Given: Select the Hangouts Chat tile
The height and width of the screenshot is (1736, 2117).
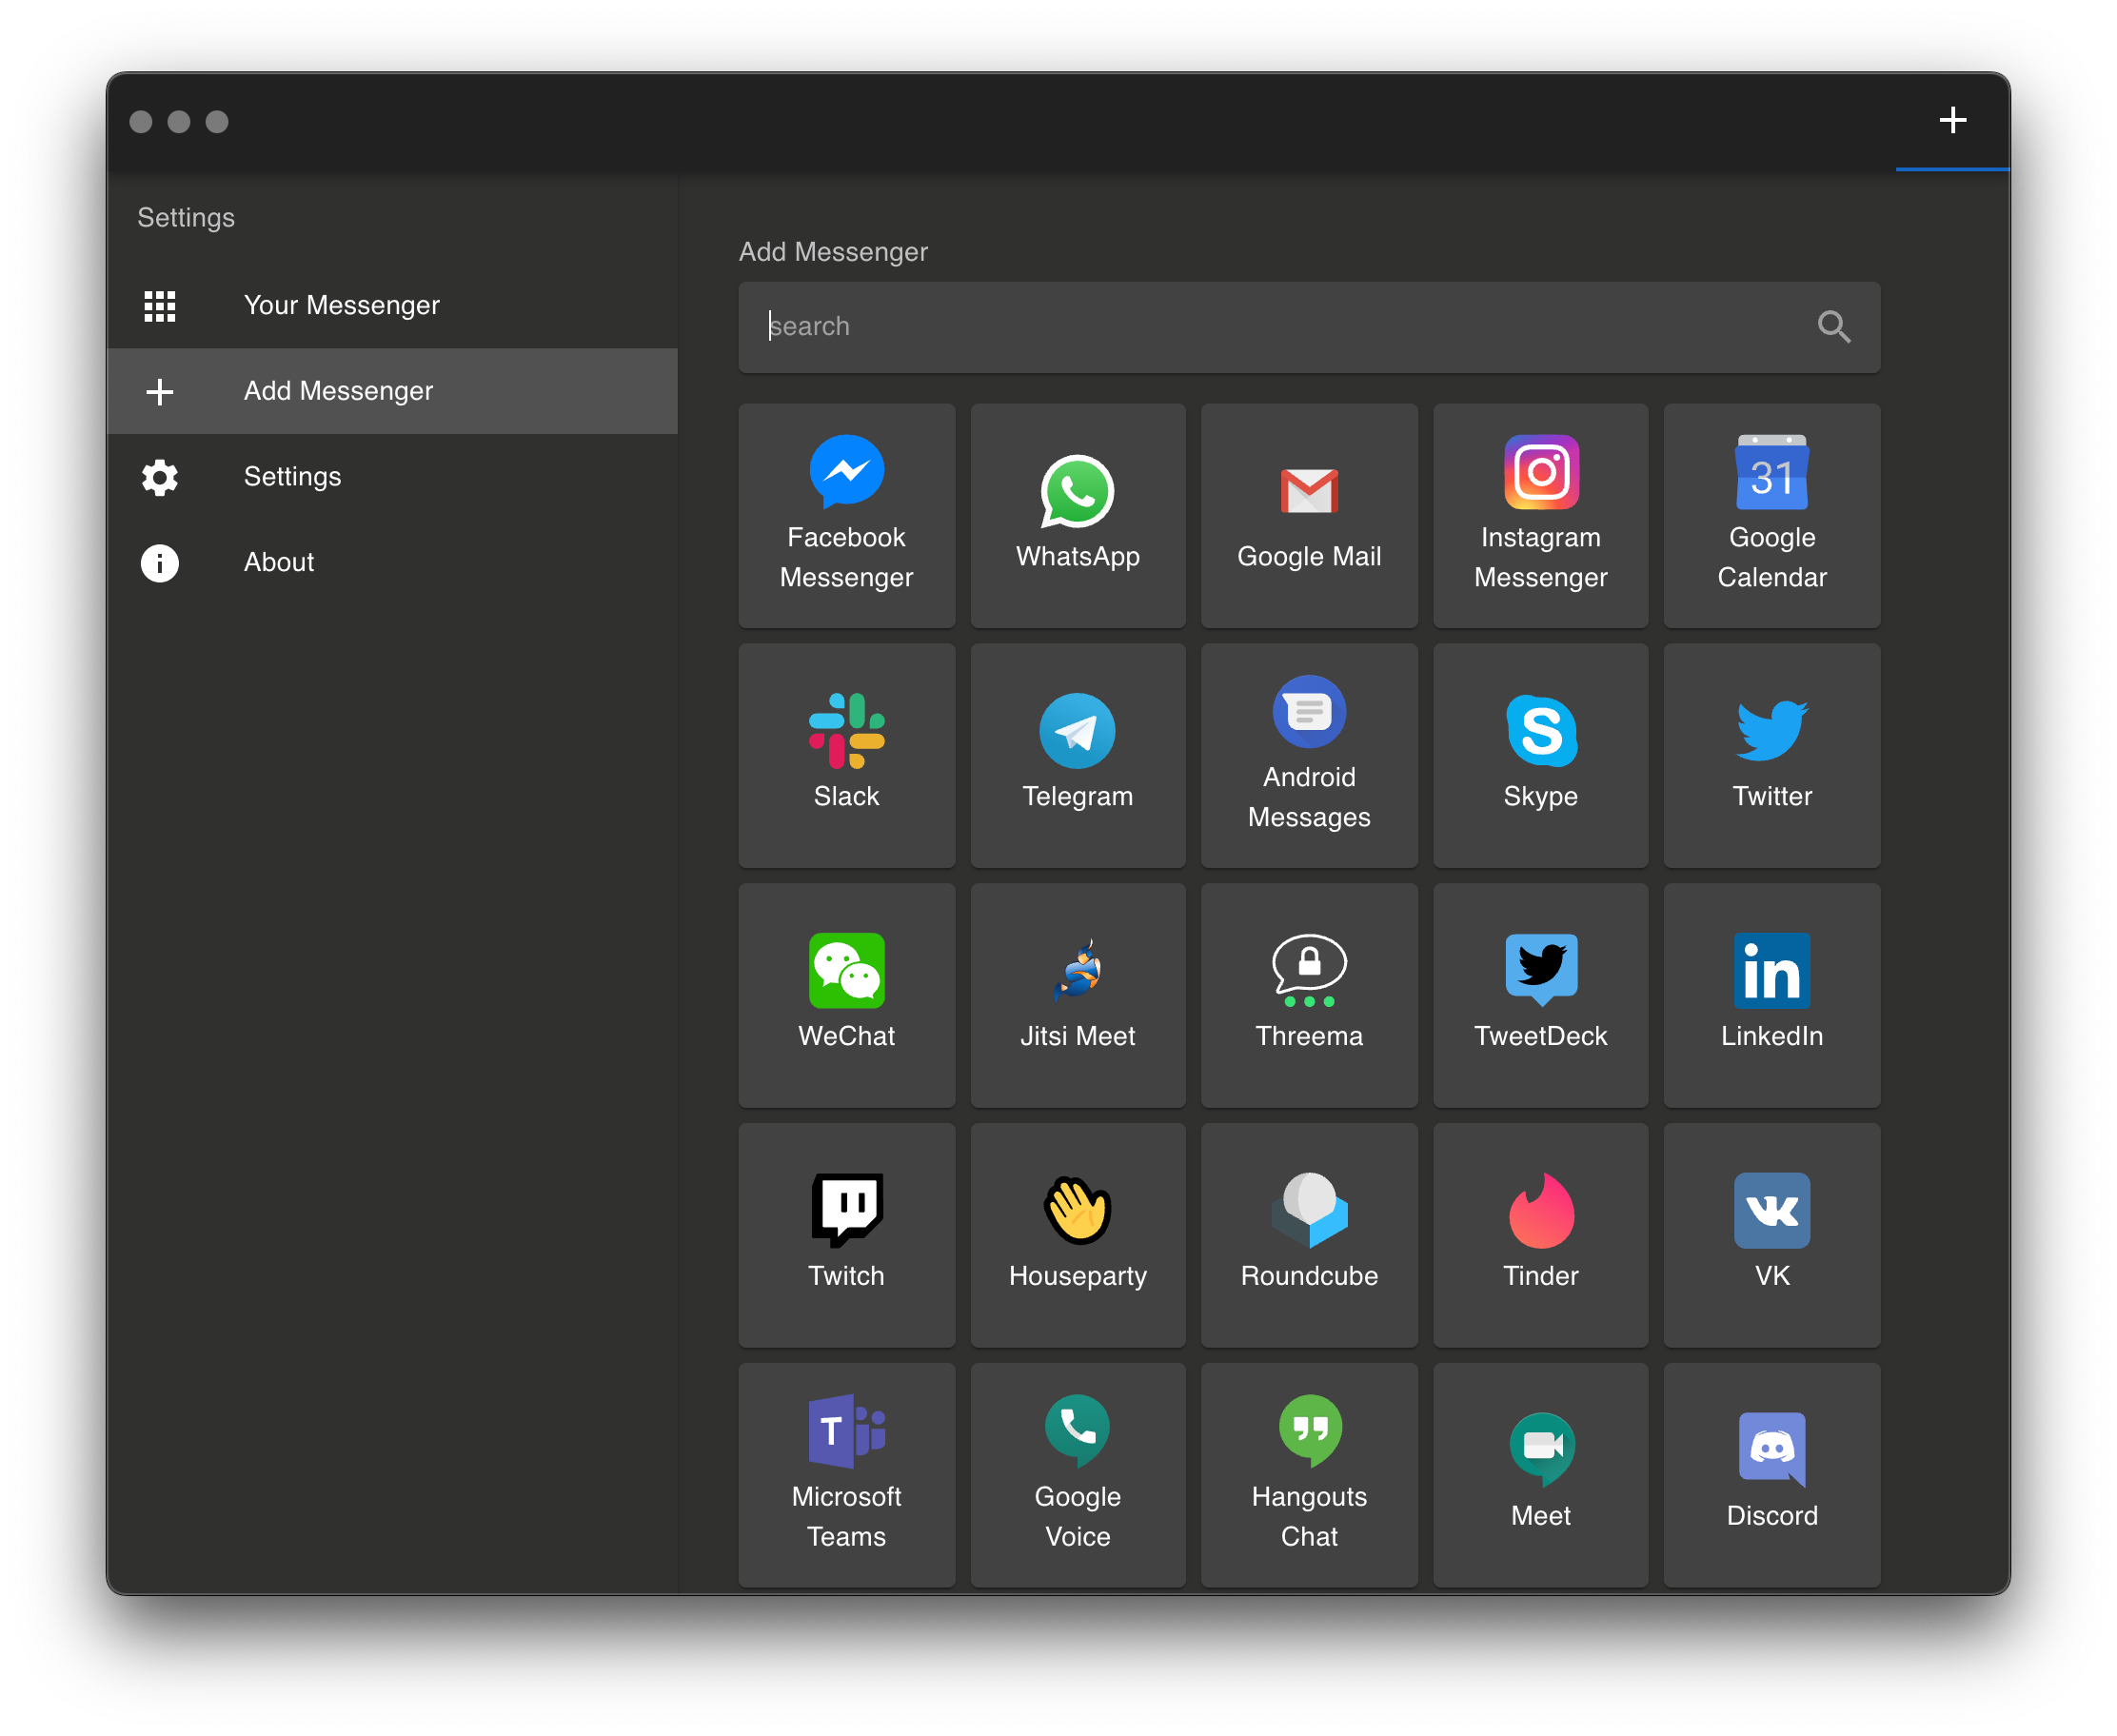Looking at the screenshot, I should 1309,1475.
